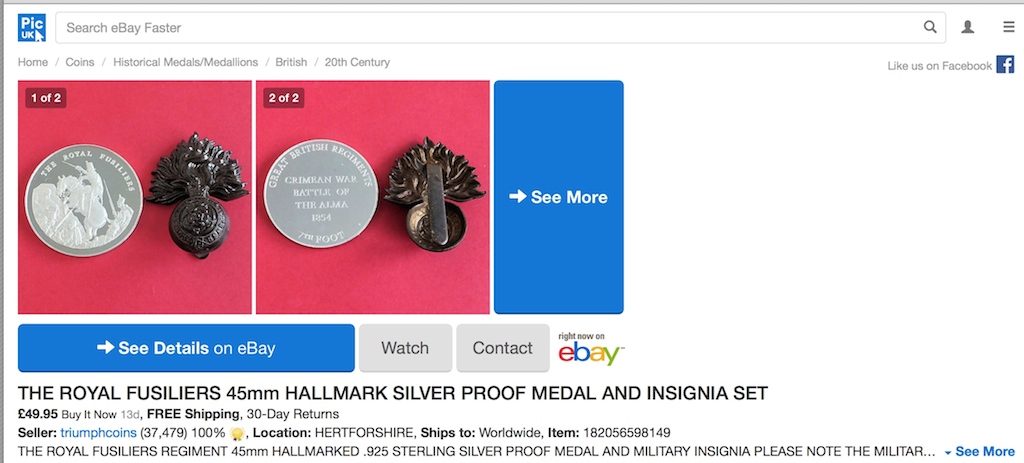Open Historical Medals/Medallions breadcrumb
The image size is (1024, 463).
(x=185, y=63)
